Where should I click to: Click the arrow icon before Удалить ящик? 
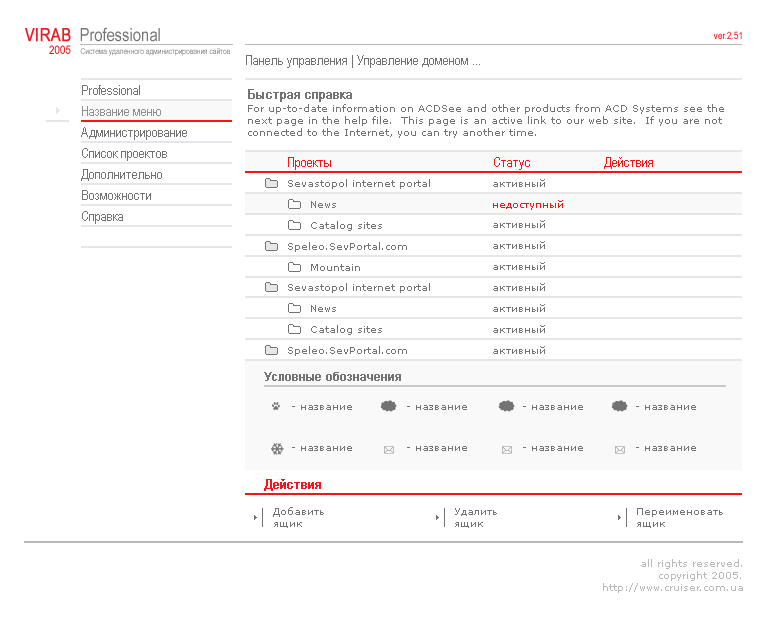click(x=437, y=517)
